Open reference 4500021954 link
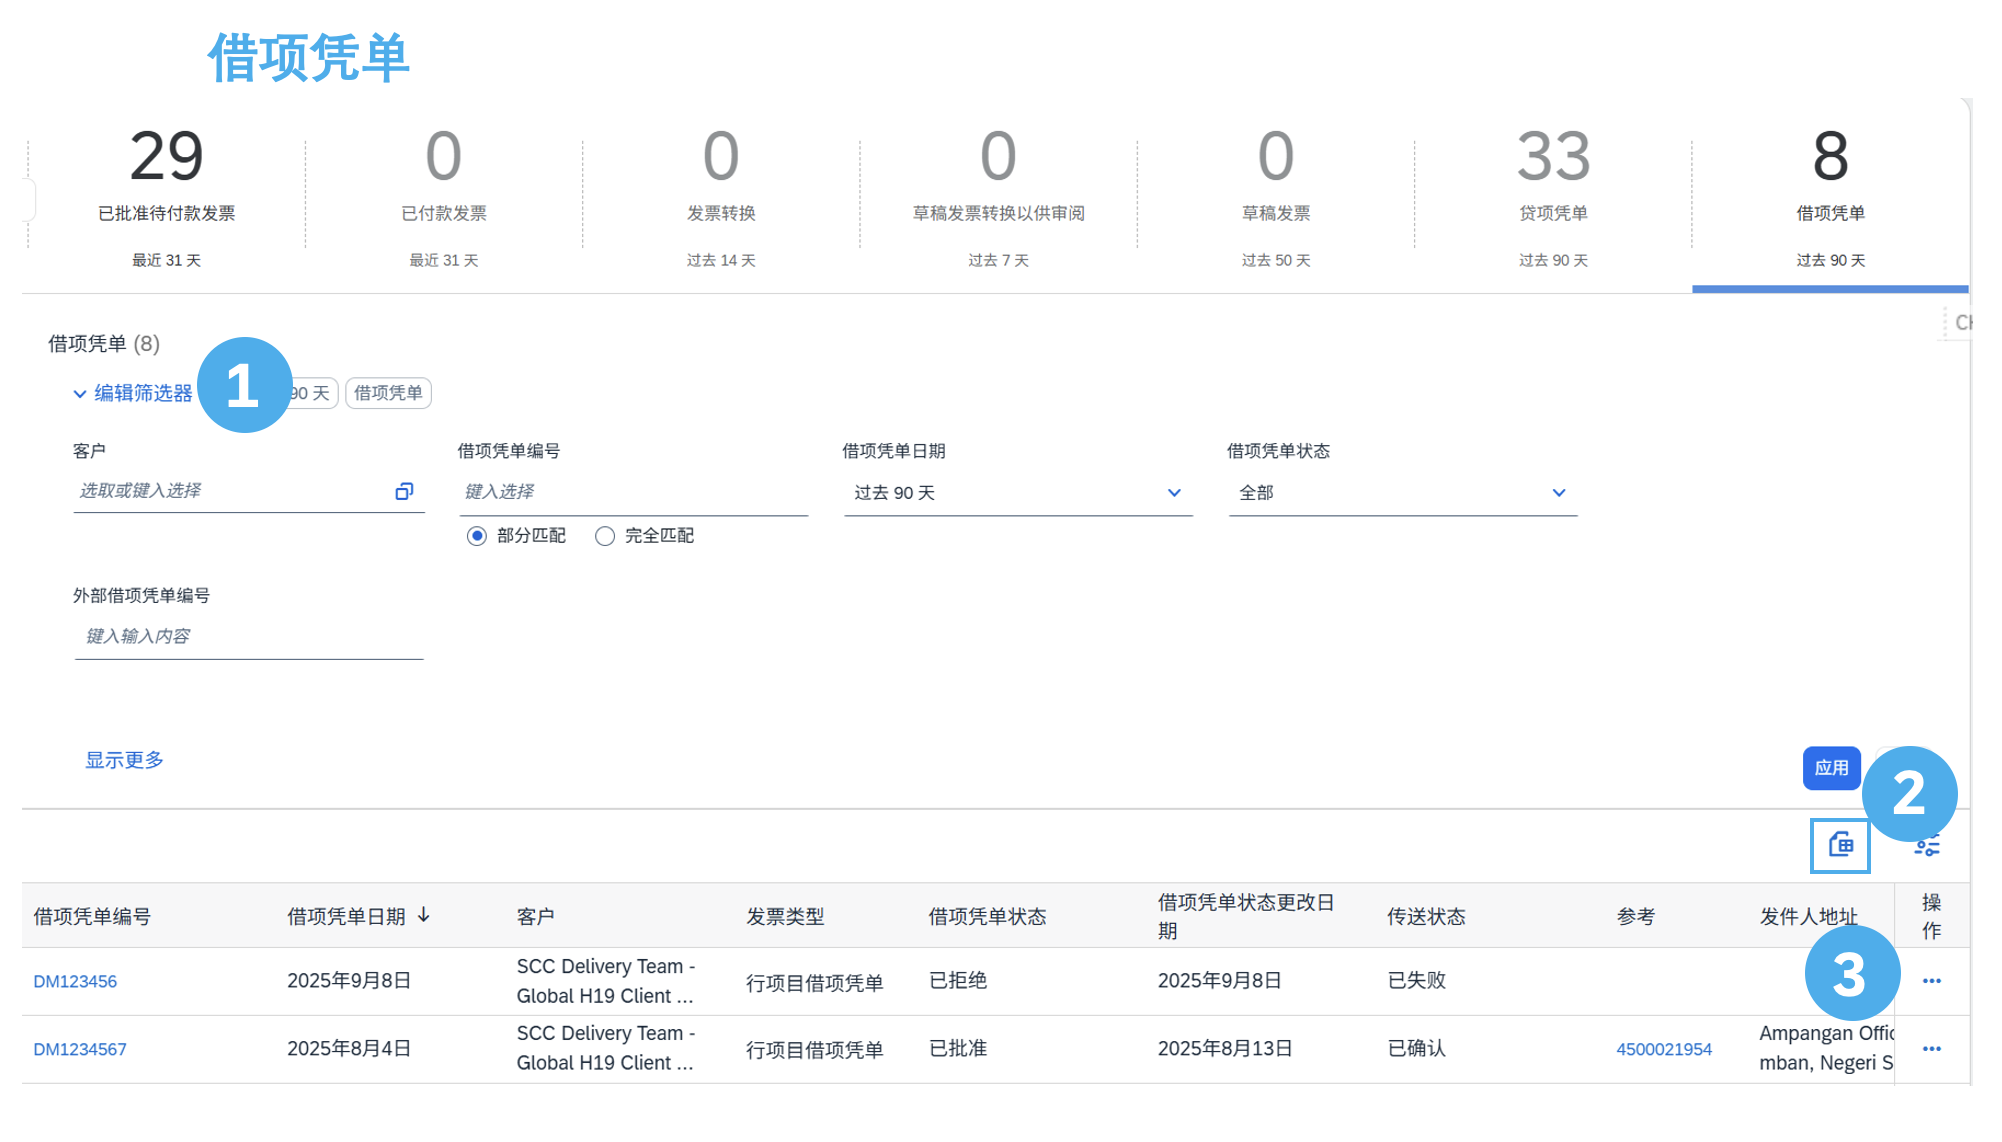 1663,1049
